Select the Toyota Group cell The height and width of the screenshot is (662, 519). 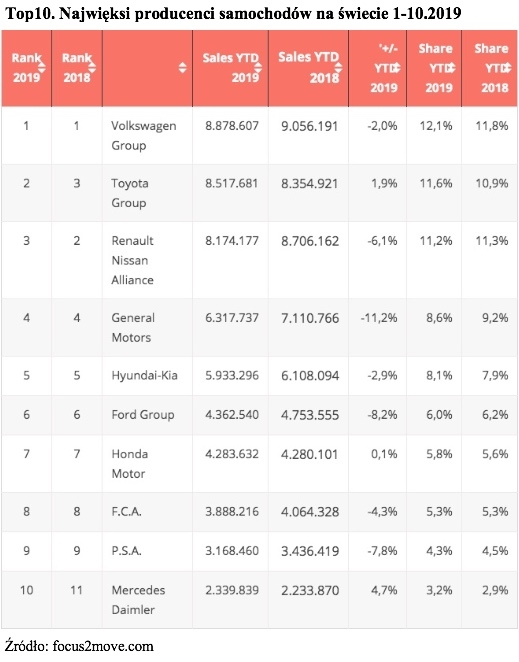(130, 193)
